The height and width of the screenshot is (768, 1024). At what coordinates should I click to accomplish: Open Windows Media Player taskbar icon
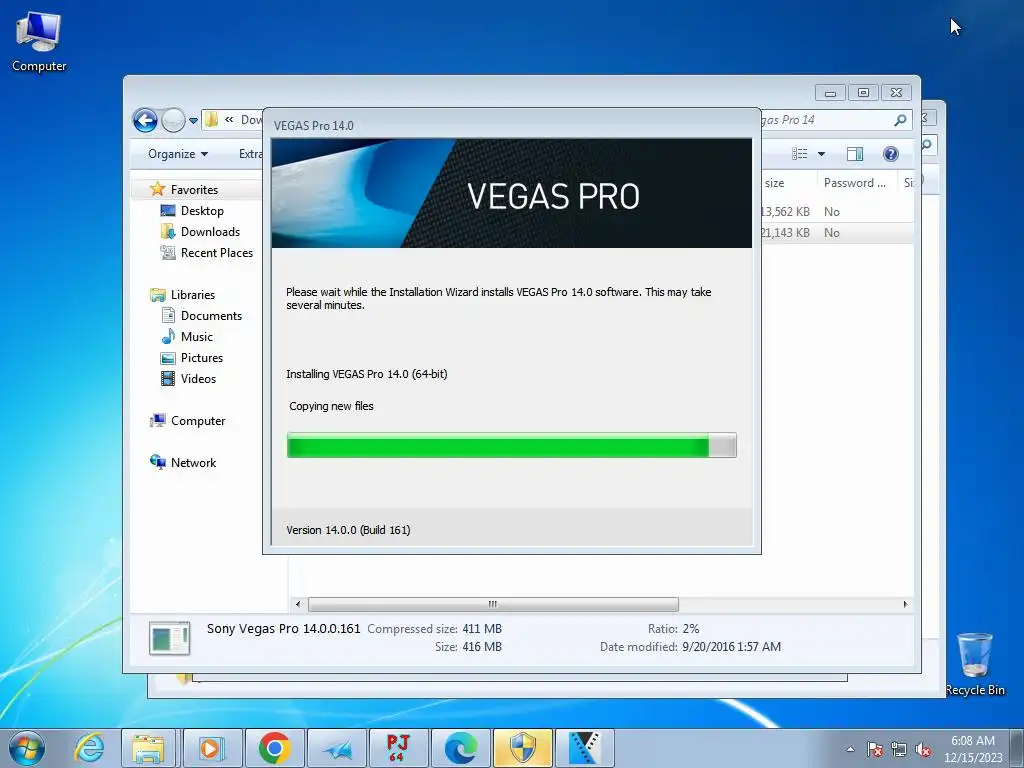pos(211,748)
